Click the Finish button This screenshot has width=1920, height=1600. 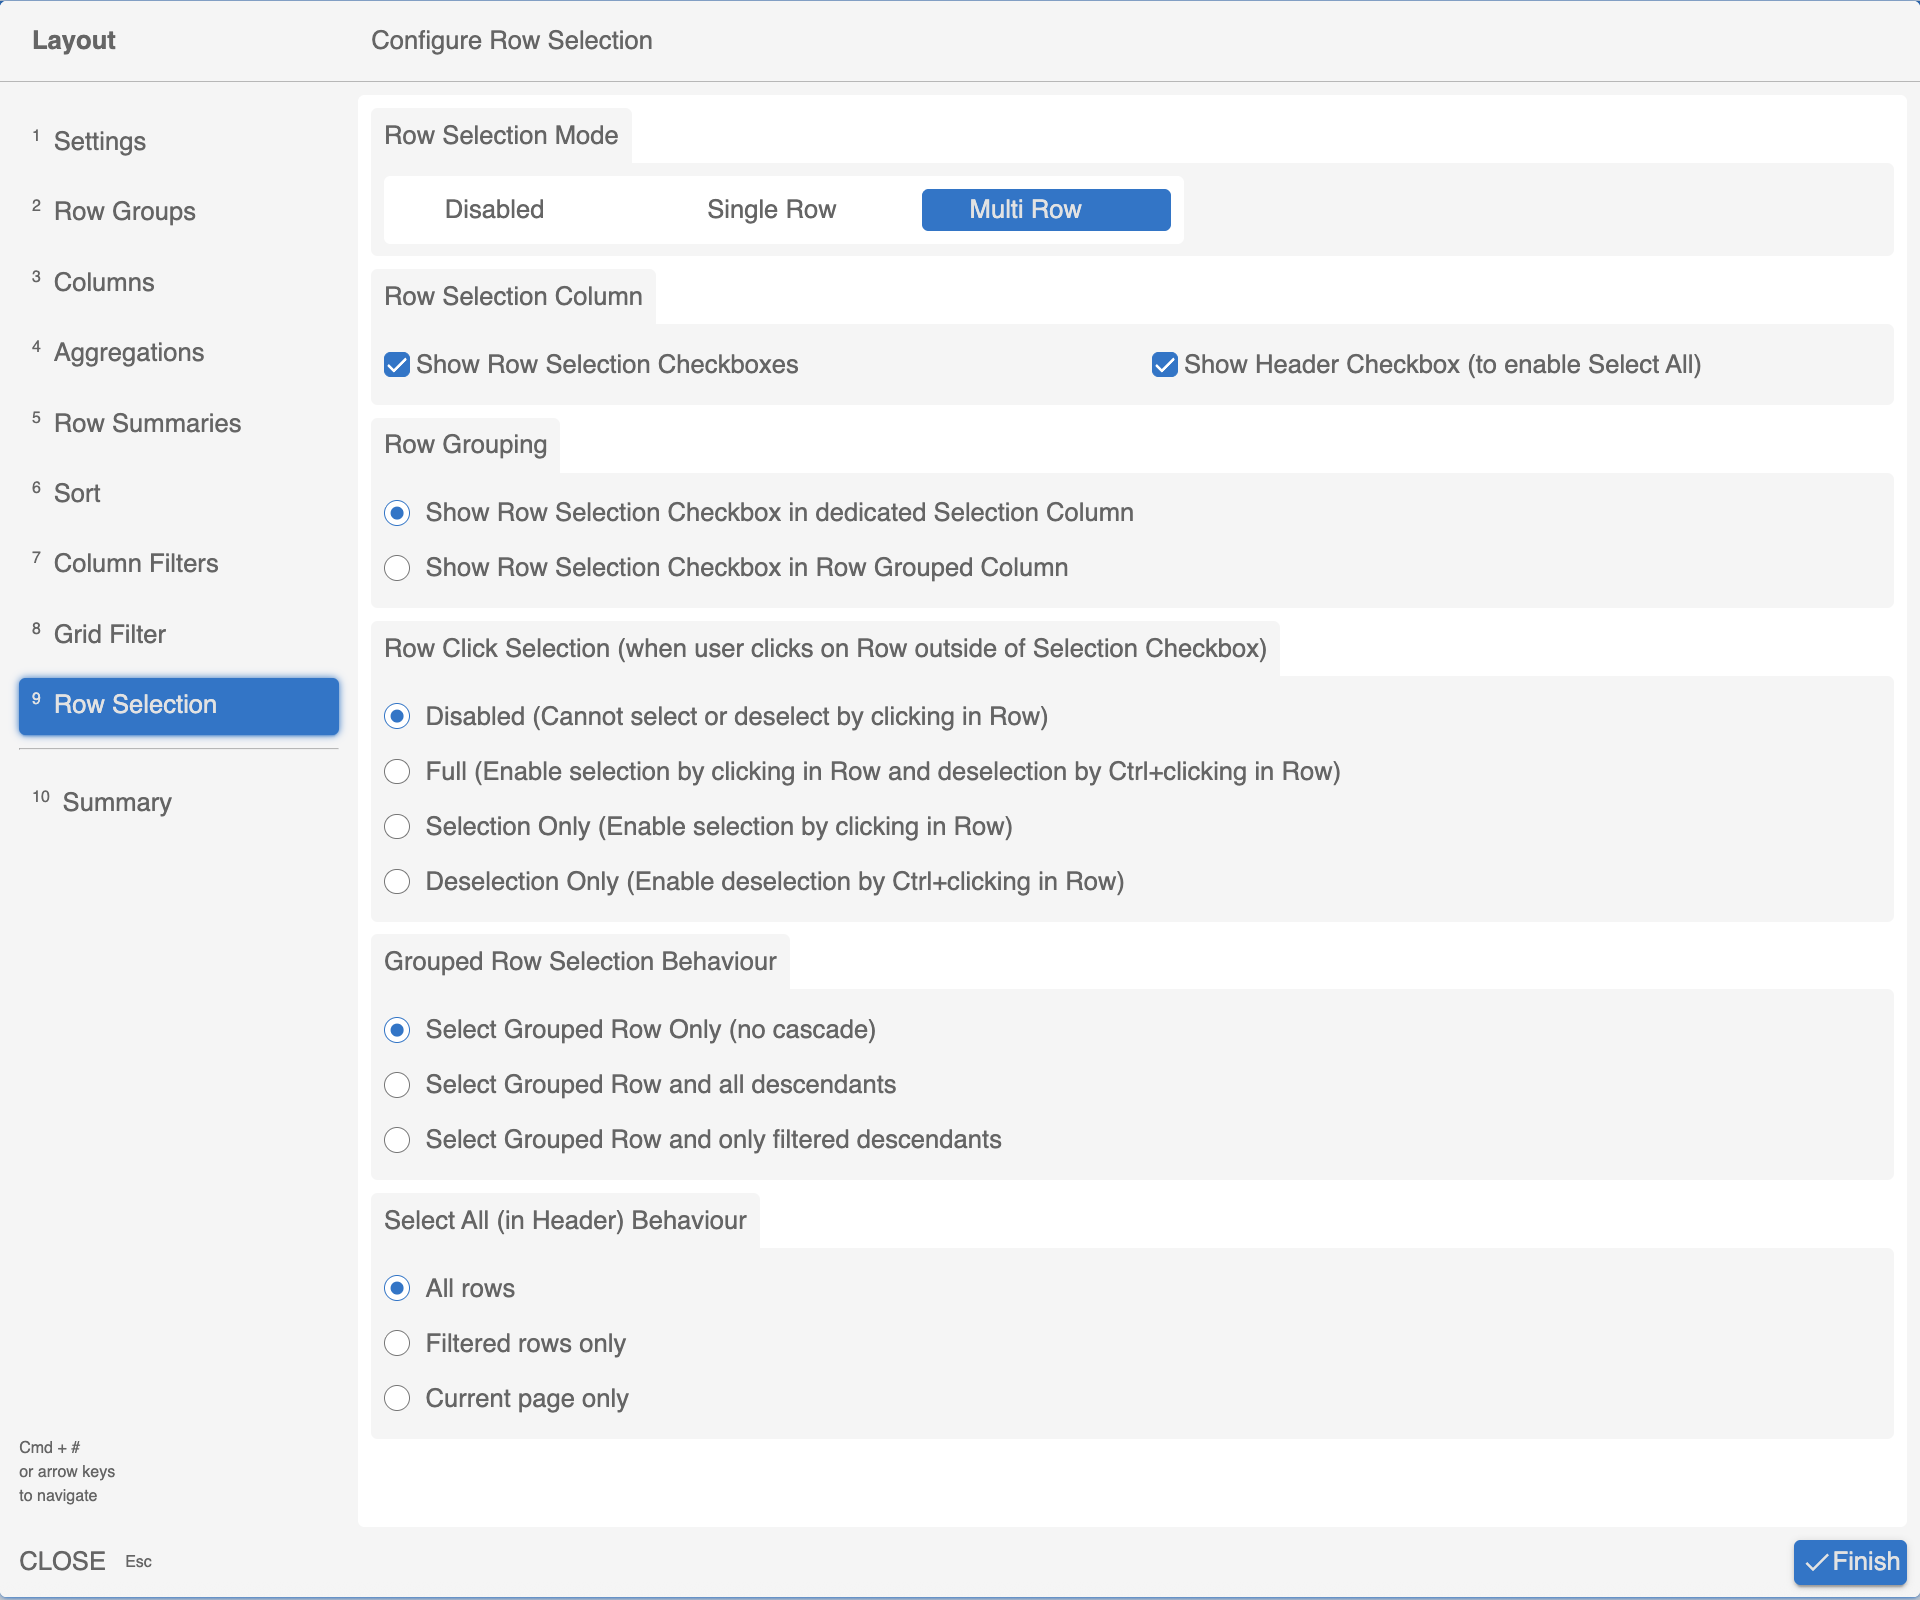[x=1850, y=1561]
